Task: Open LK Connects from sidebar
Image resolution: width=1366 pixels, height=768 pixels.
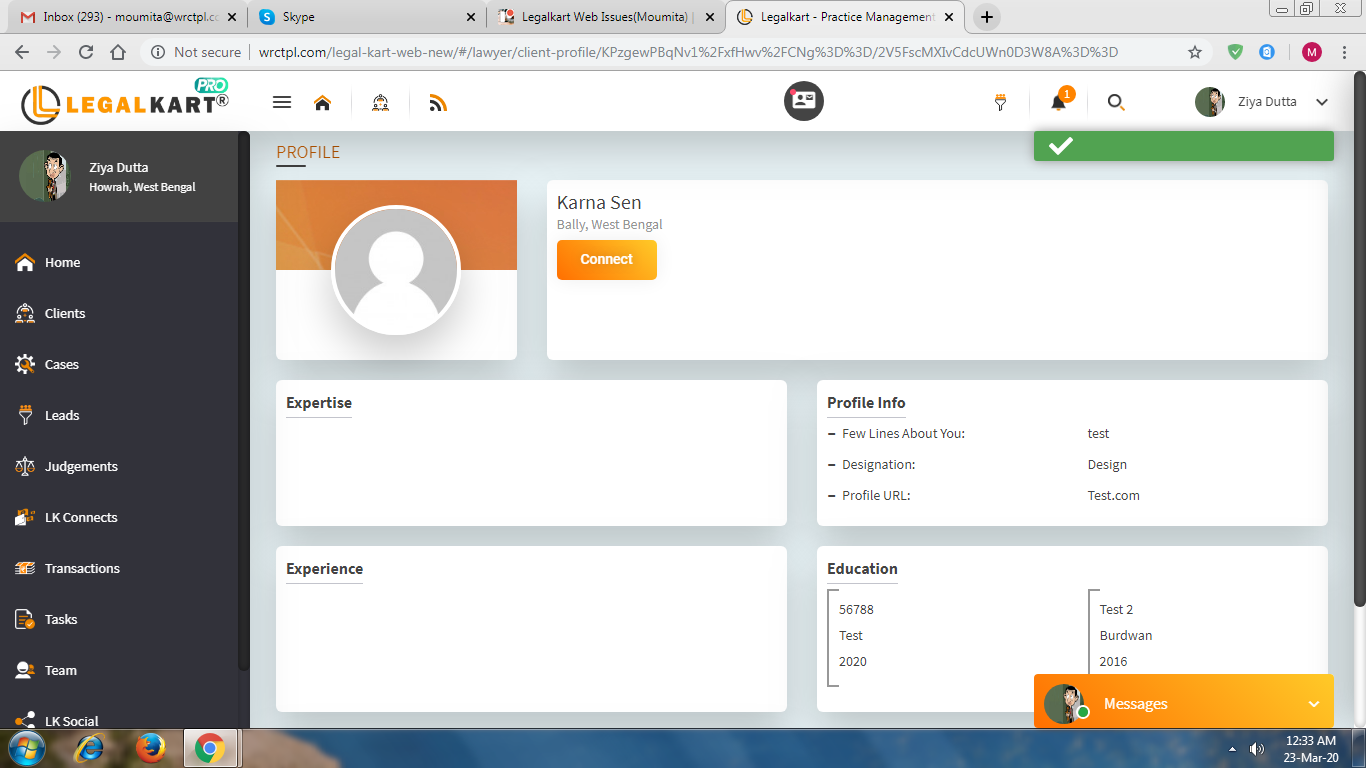Action: [x=80, y=517]
